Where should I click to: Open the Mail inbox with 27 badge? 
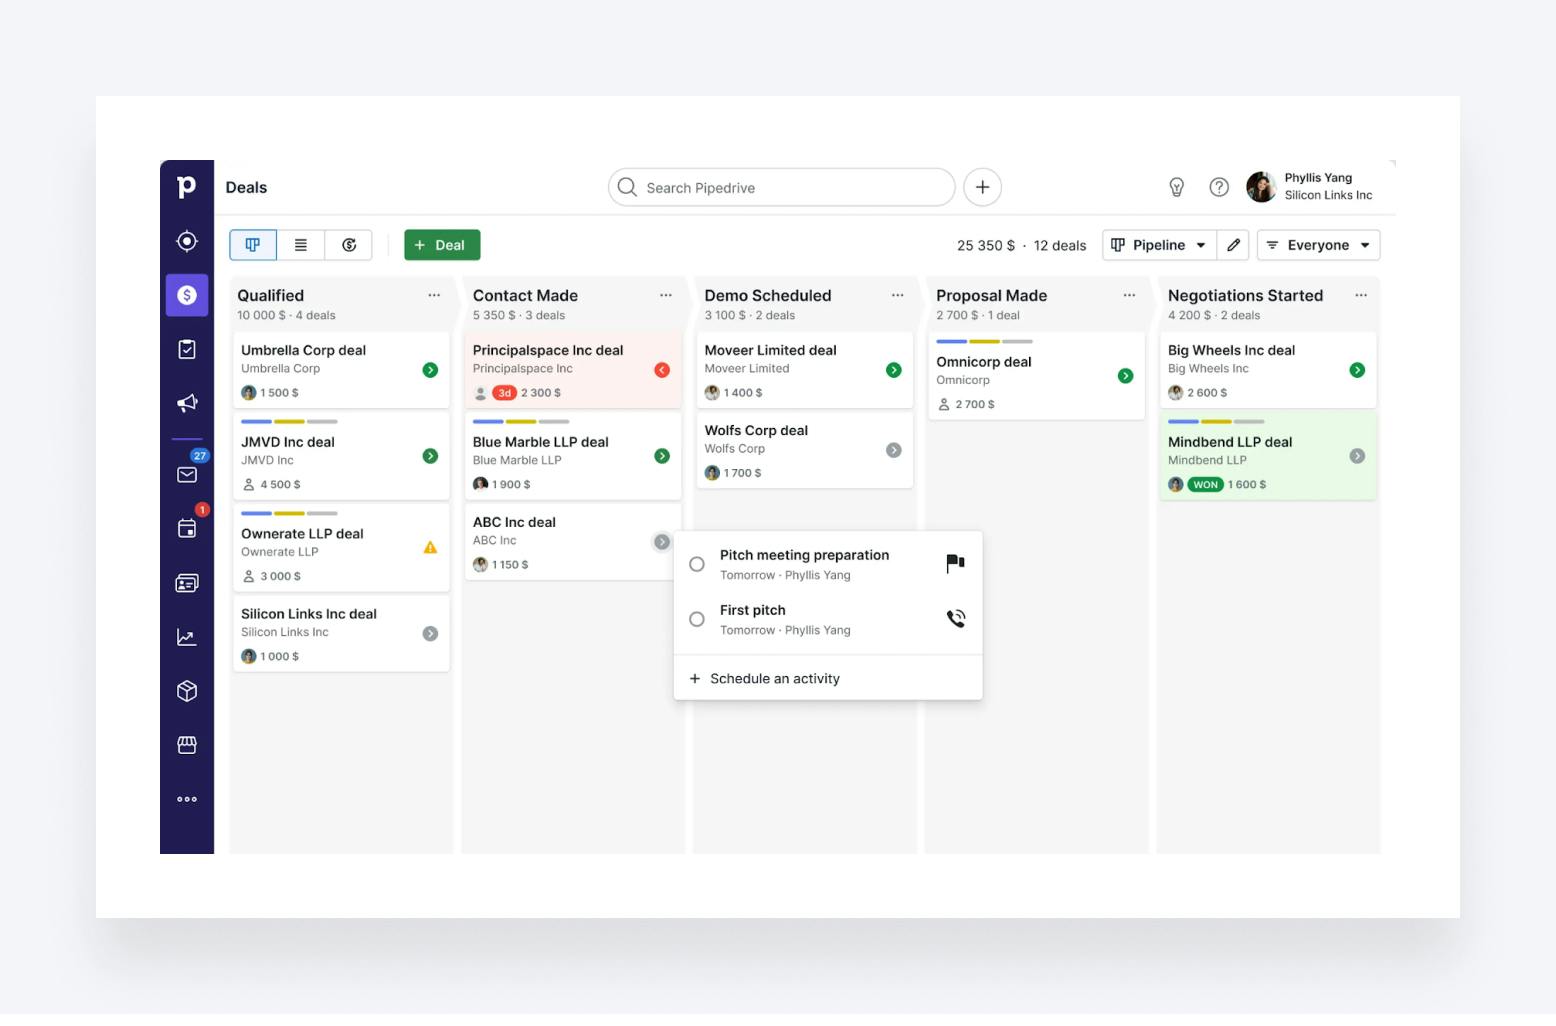click(187, 474)
